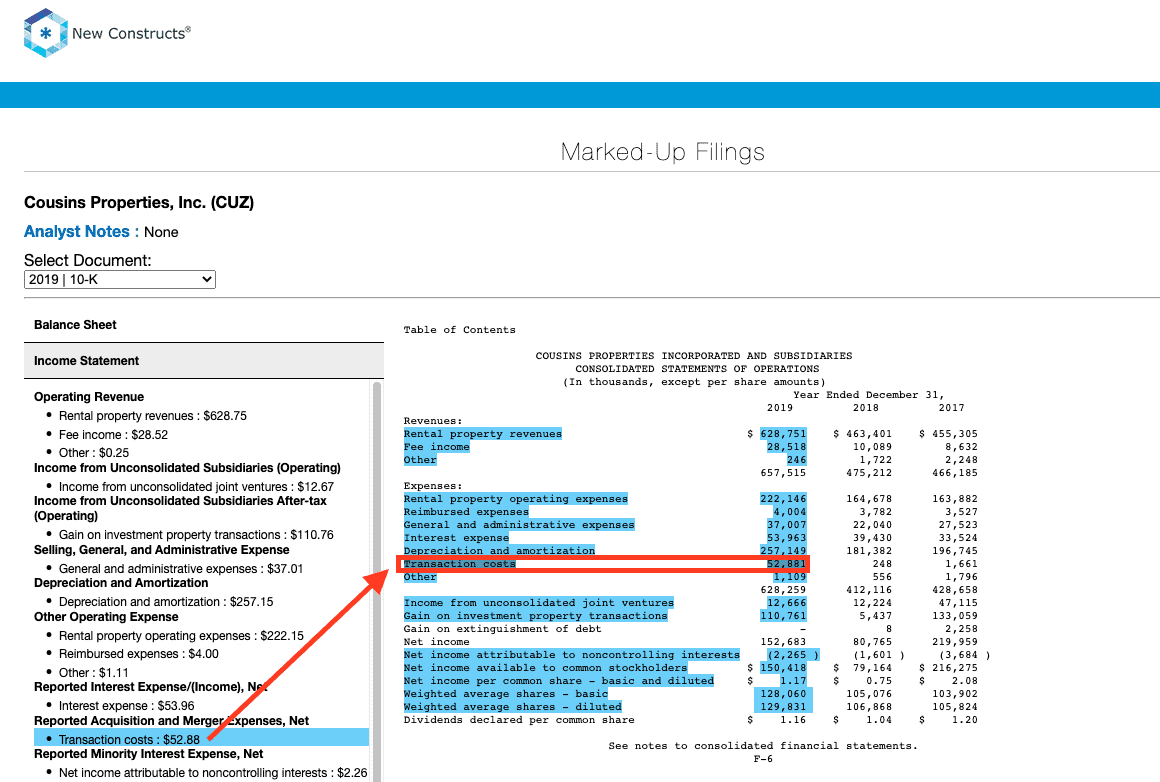Open the Select Document dropdown showing 2019 | 10-K

pyautogui.click(x=120, y=280)
